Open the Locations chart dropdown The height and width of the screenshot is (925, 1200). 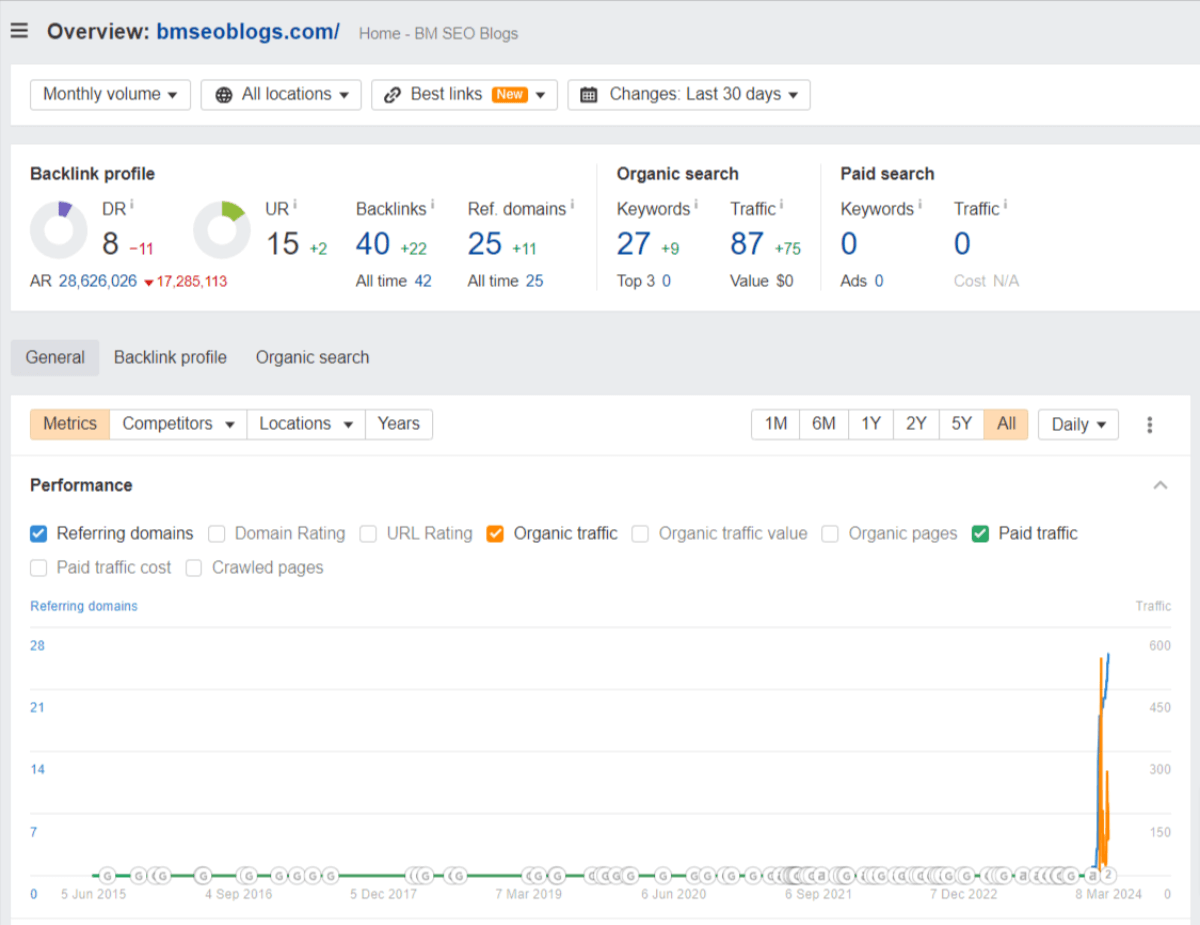point(306,424)
